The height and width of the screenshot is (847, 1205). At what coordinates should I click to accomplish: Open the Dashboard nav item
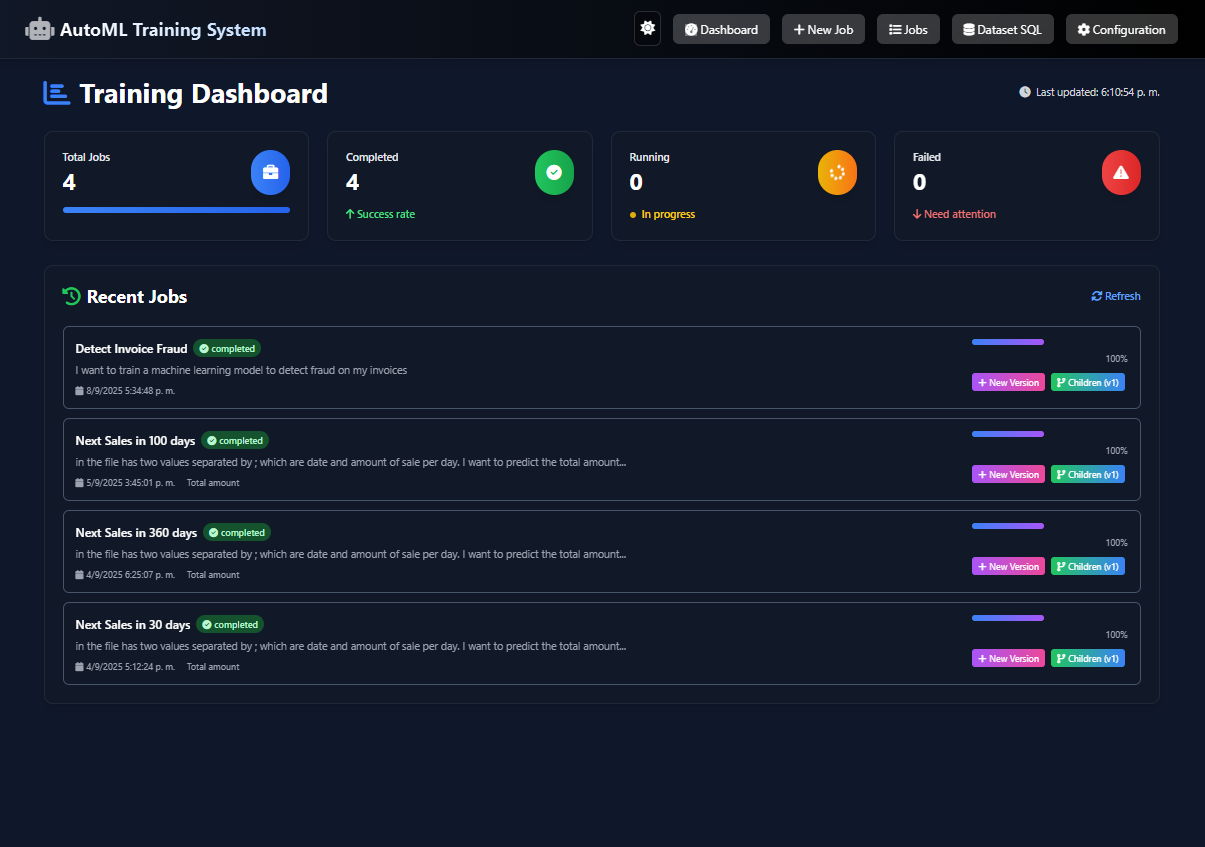click(x=721, y=30)
